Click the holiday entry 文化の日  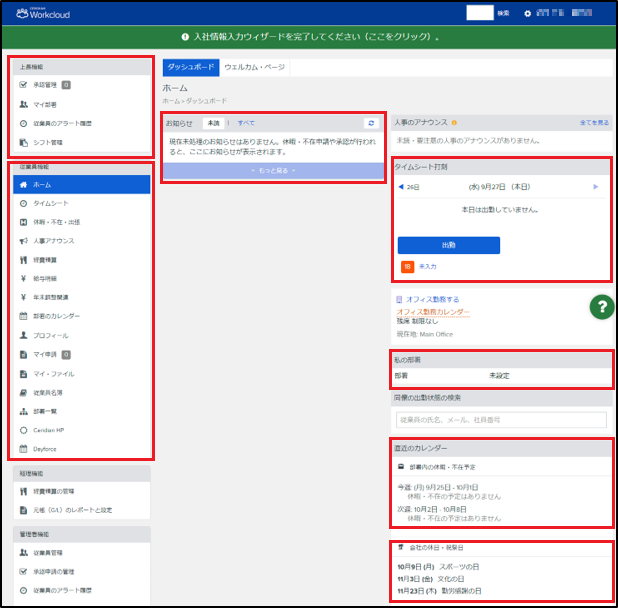pyautogui.click(x=450, y=579)
